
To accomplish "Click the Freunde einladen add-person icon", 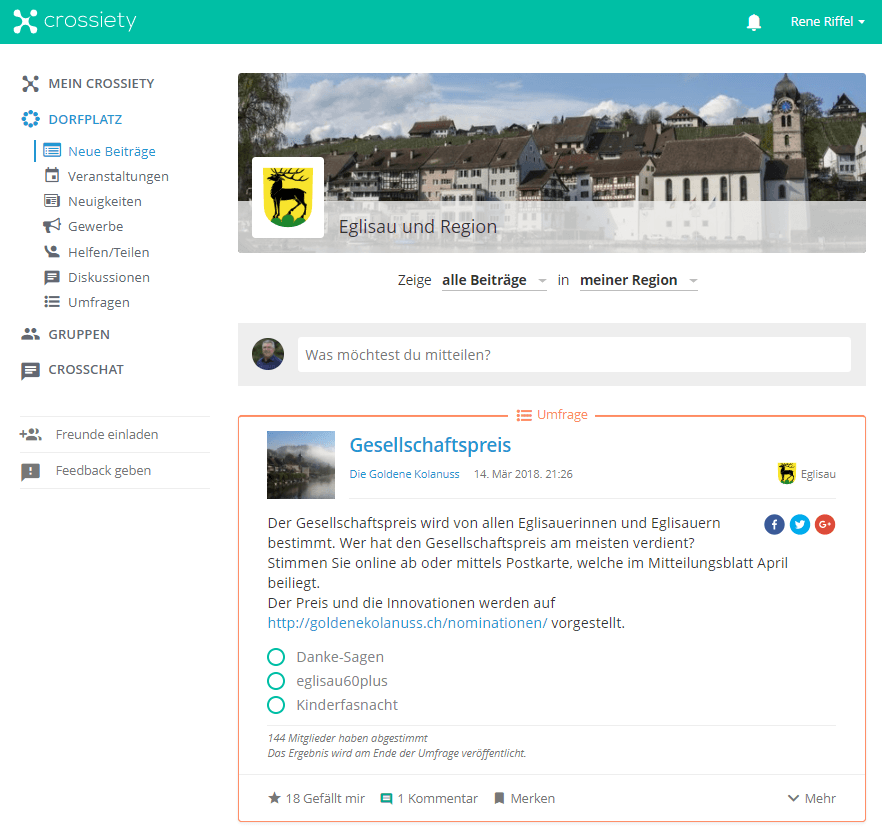I will coord(31,434).
